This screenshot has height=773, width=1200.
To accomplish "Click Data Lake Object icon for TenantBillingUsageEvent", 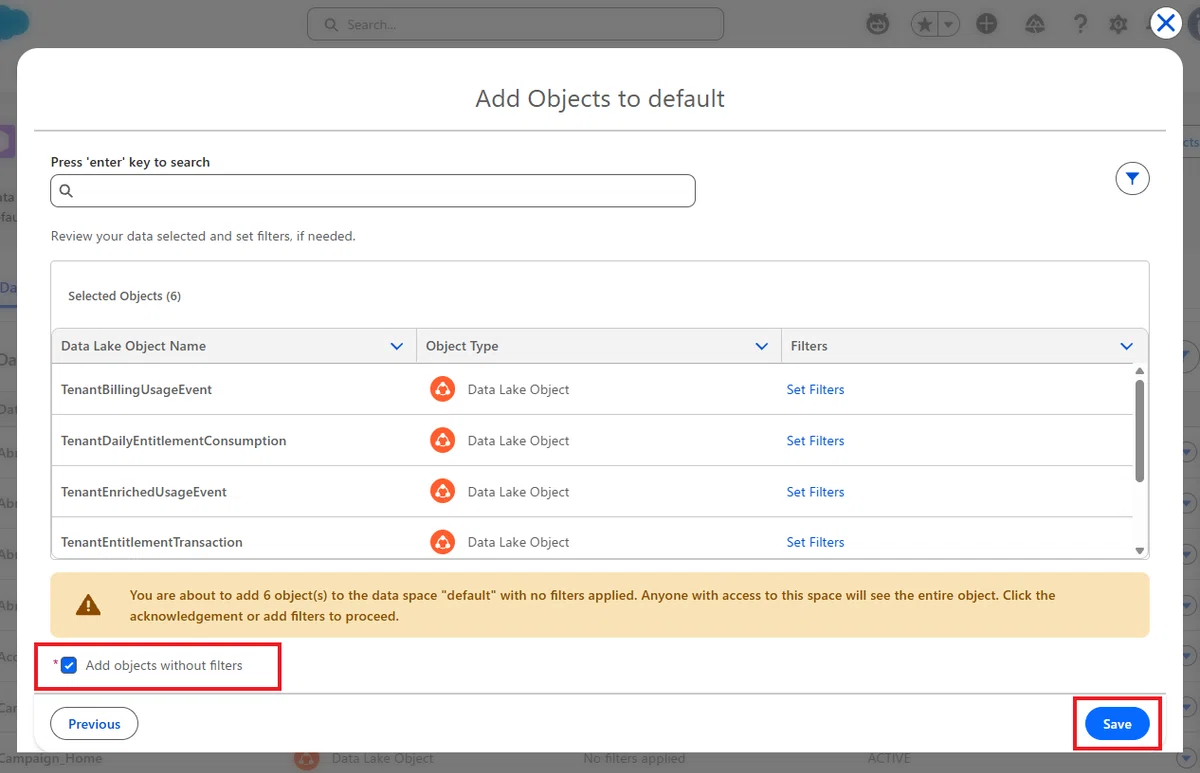I will pyautogui.click(x=442, y=389).
